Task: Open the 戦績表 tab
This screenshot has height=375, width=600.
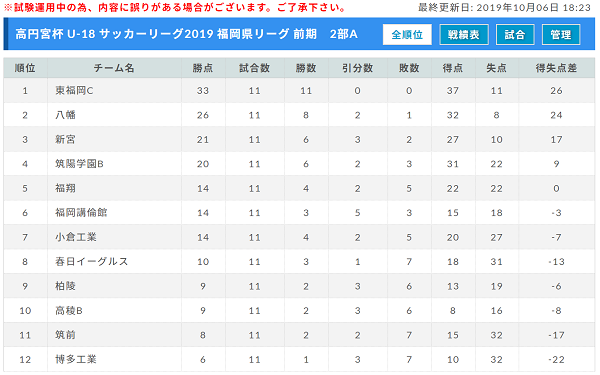Action: point(464,34)
